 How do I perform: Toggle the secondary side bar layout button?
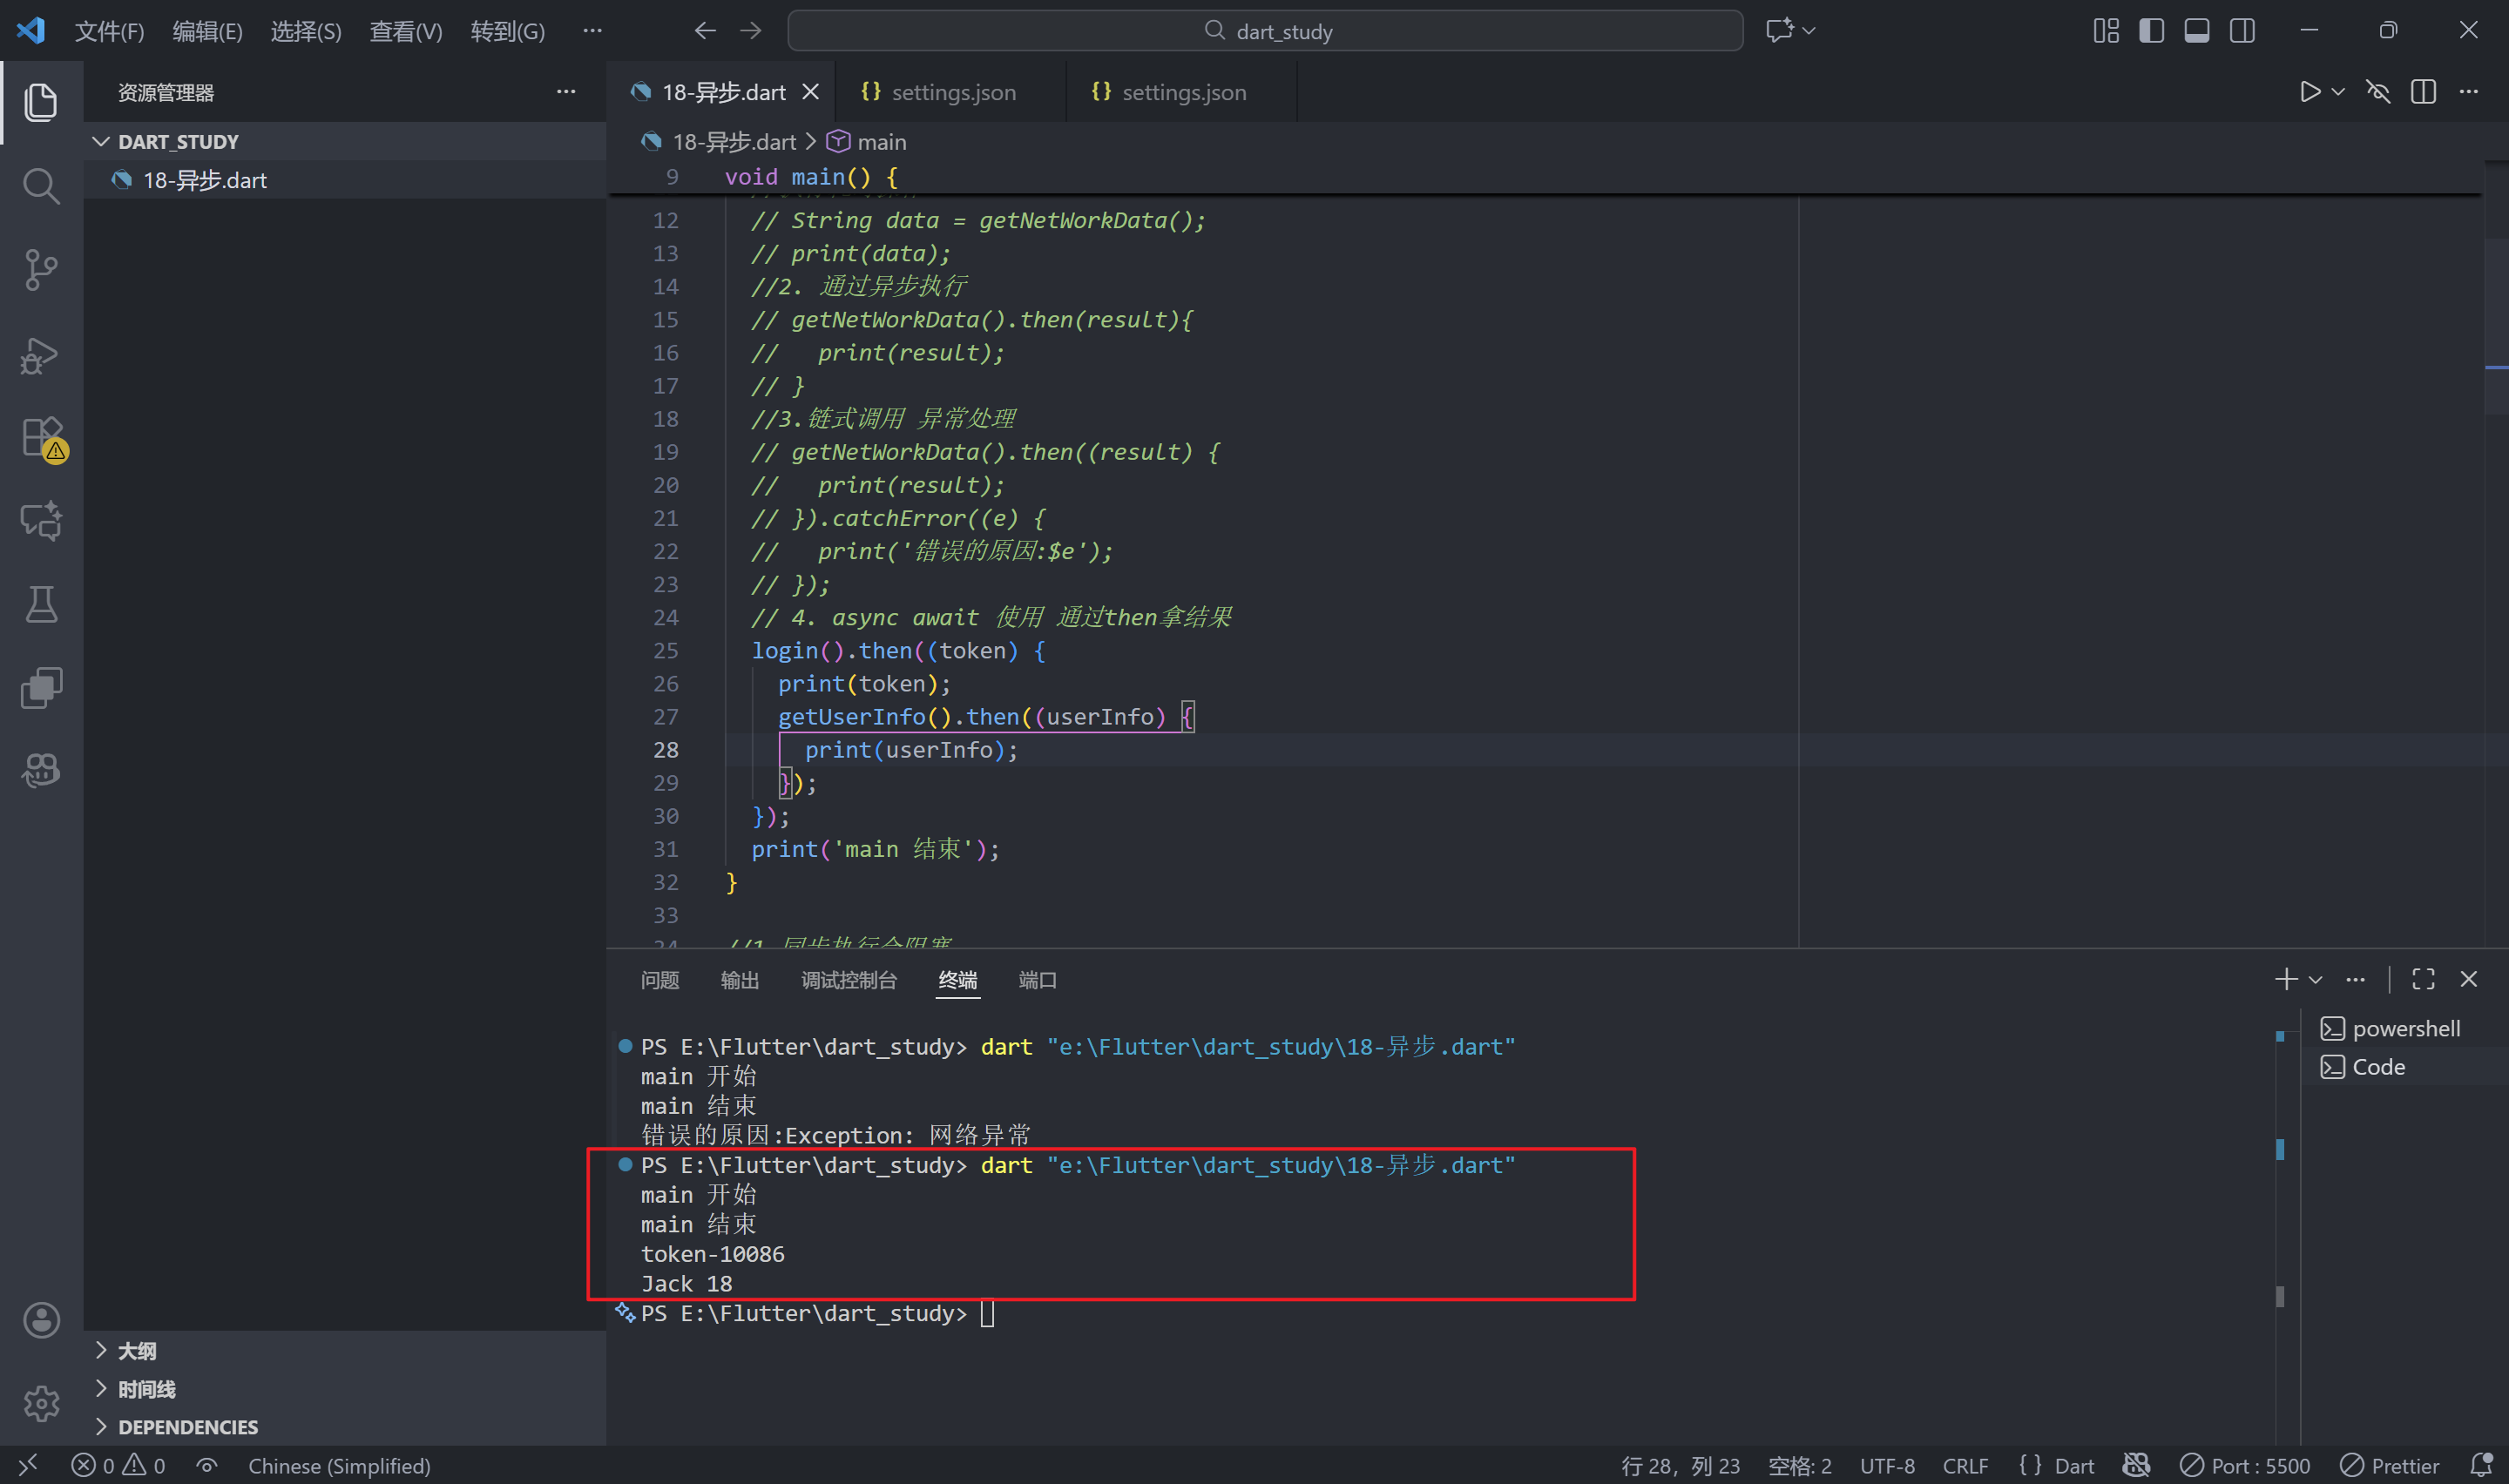pyautogui.click(x=2242, y=31)
